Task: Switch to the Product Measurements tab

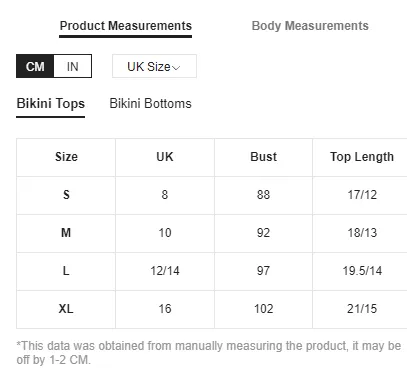Action: pos(126,26)
